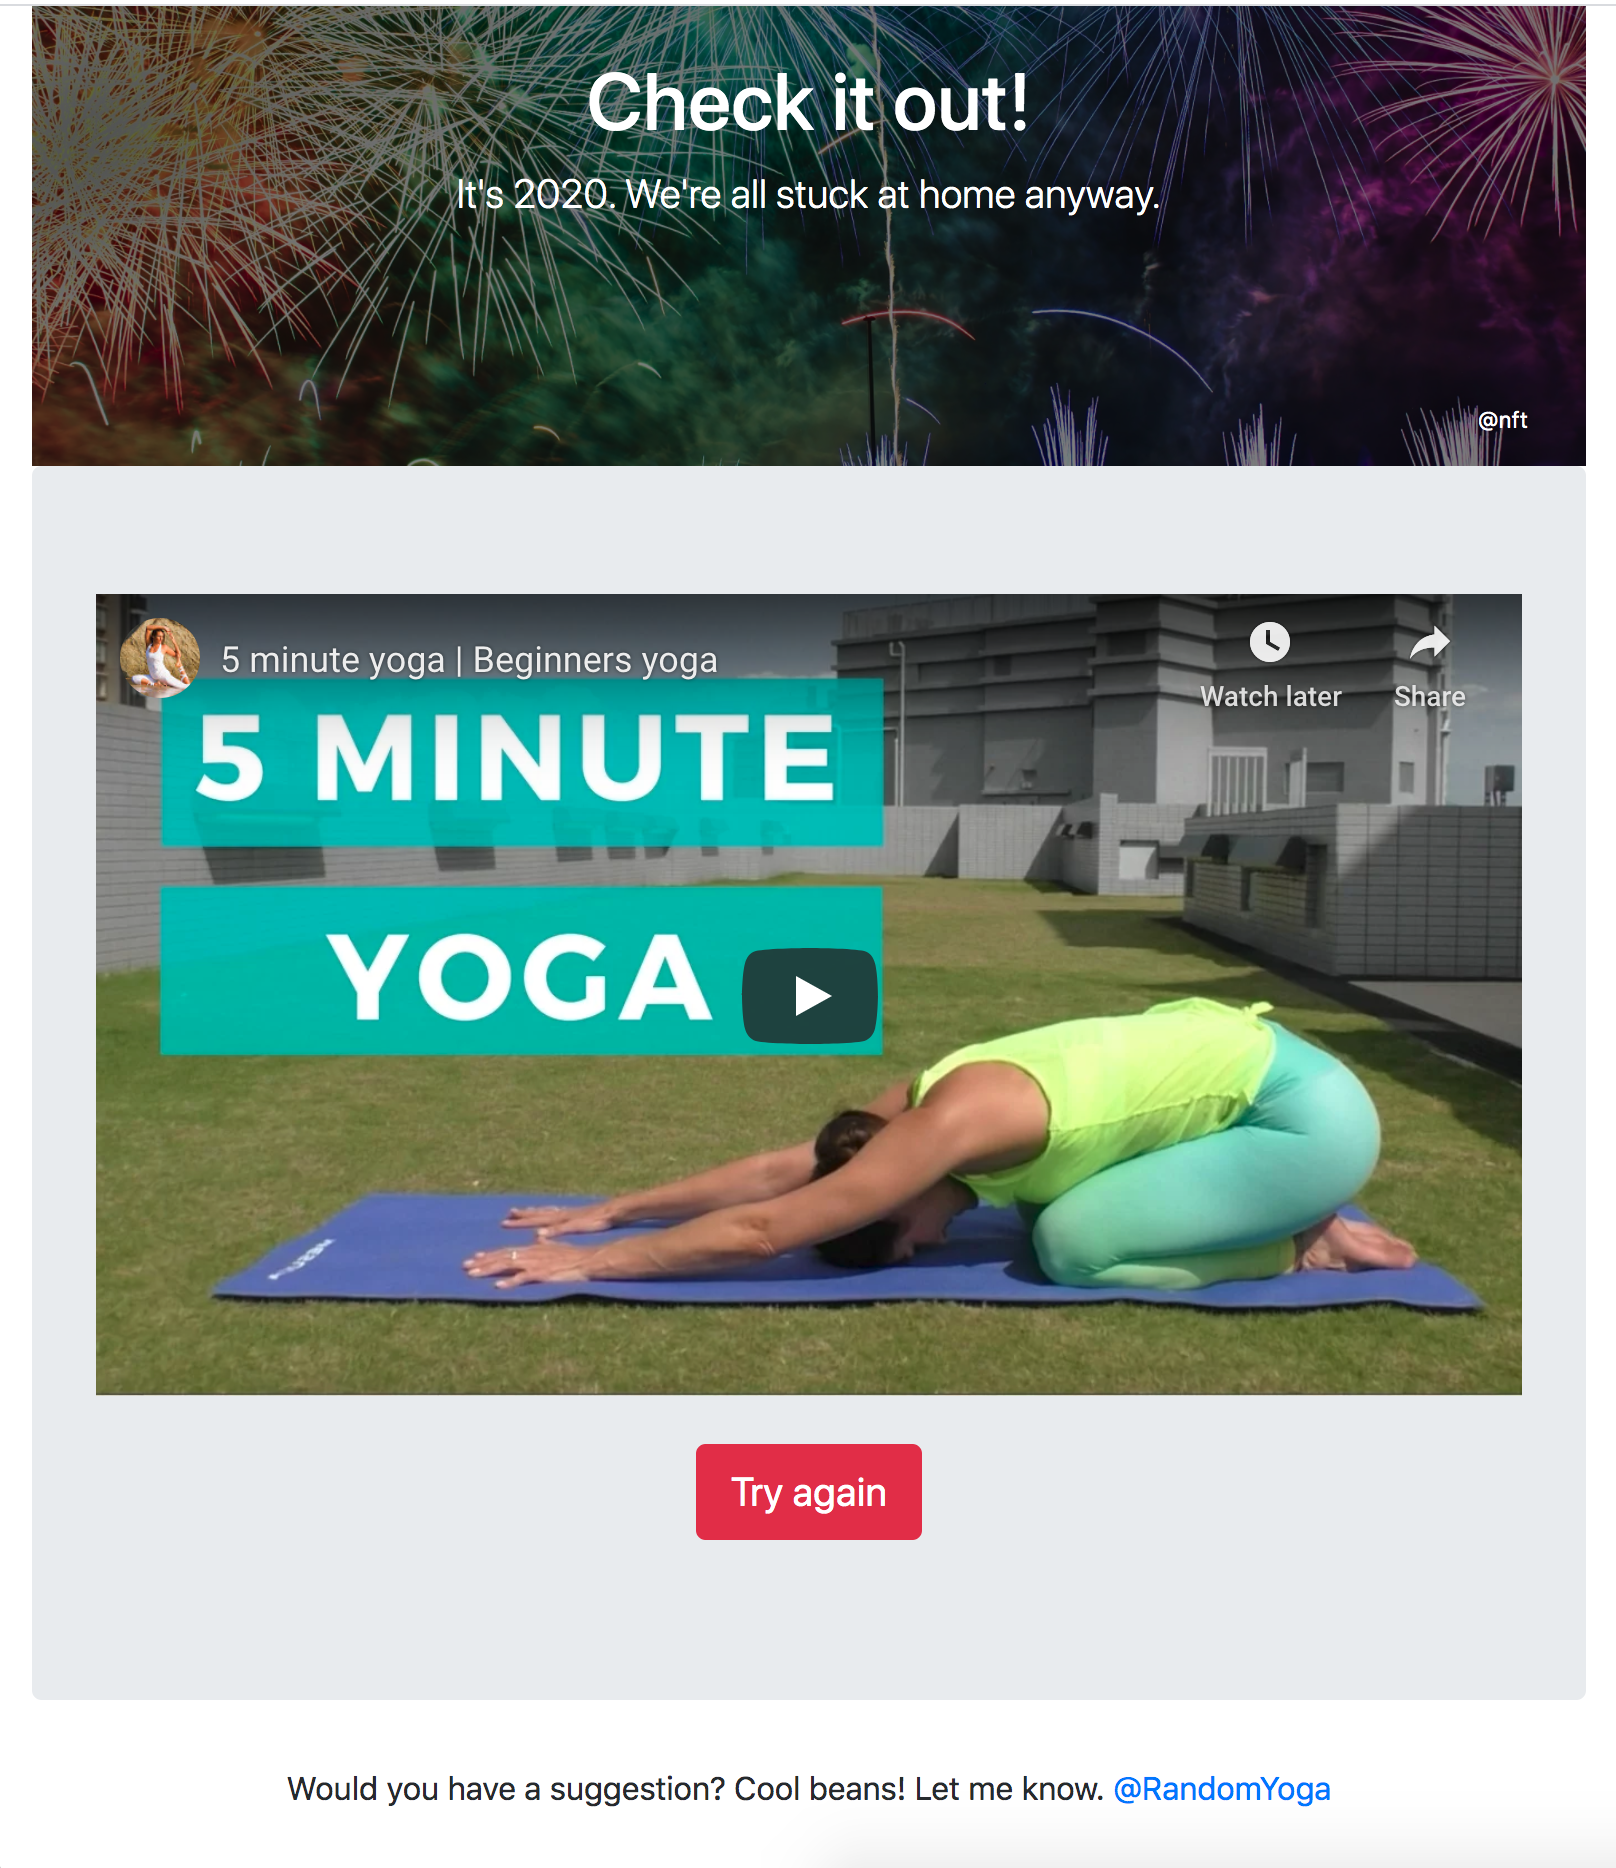The image size is (1616, 1868).
Task: Click the @nft photo credit
Action: pos(1503,420)
